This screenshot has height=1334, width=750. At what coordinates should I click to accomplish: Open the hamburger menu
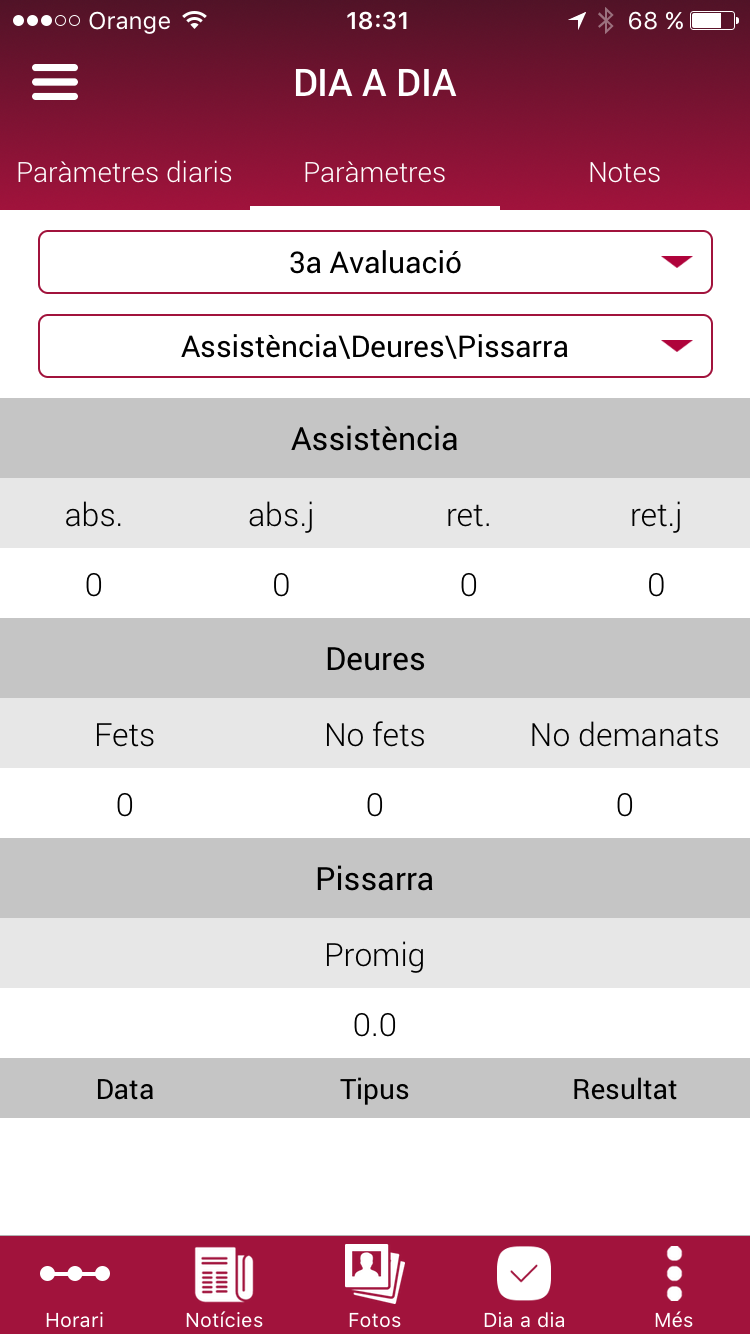coord(55,82)
